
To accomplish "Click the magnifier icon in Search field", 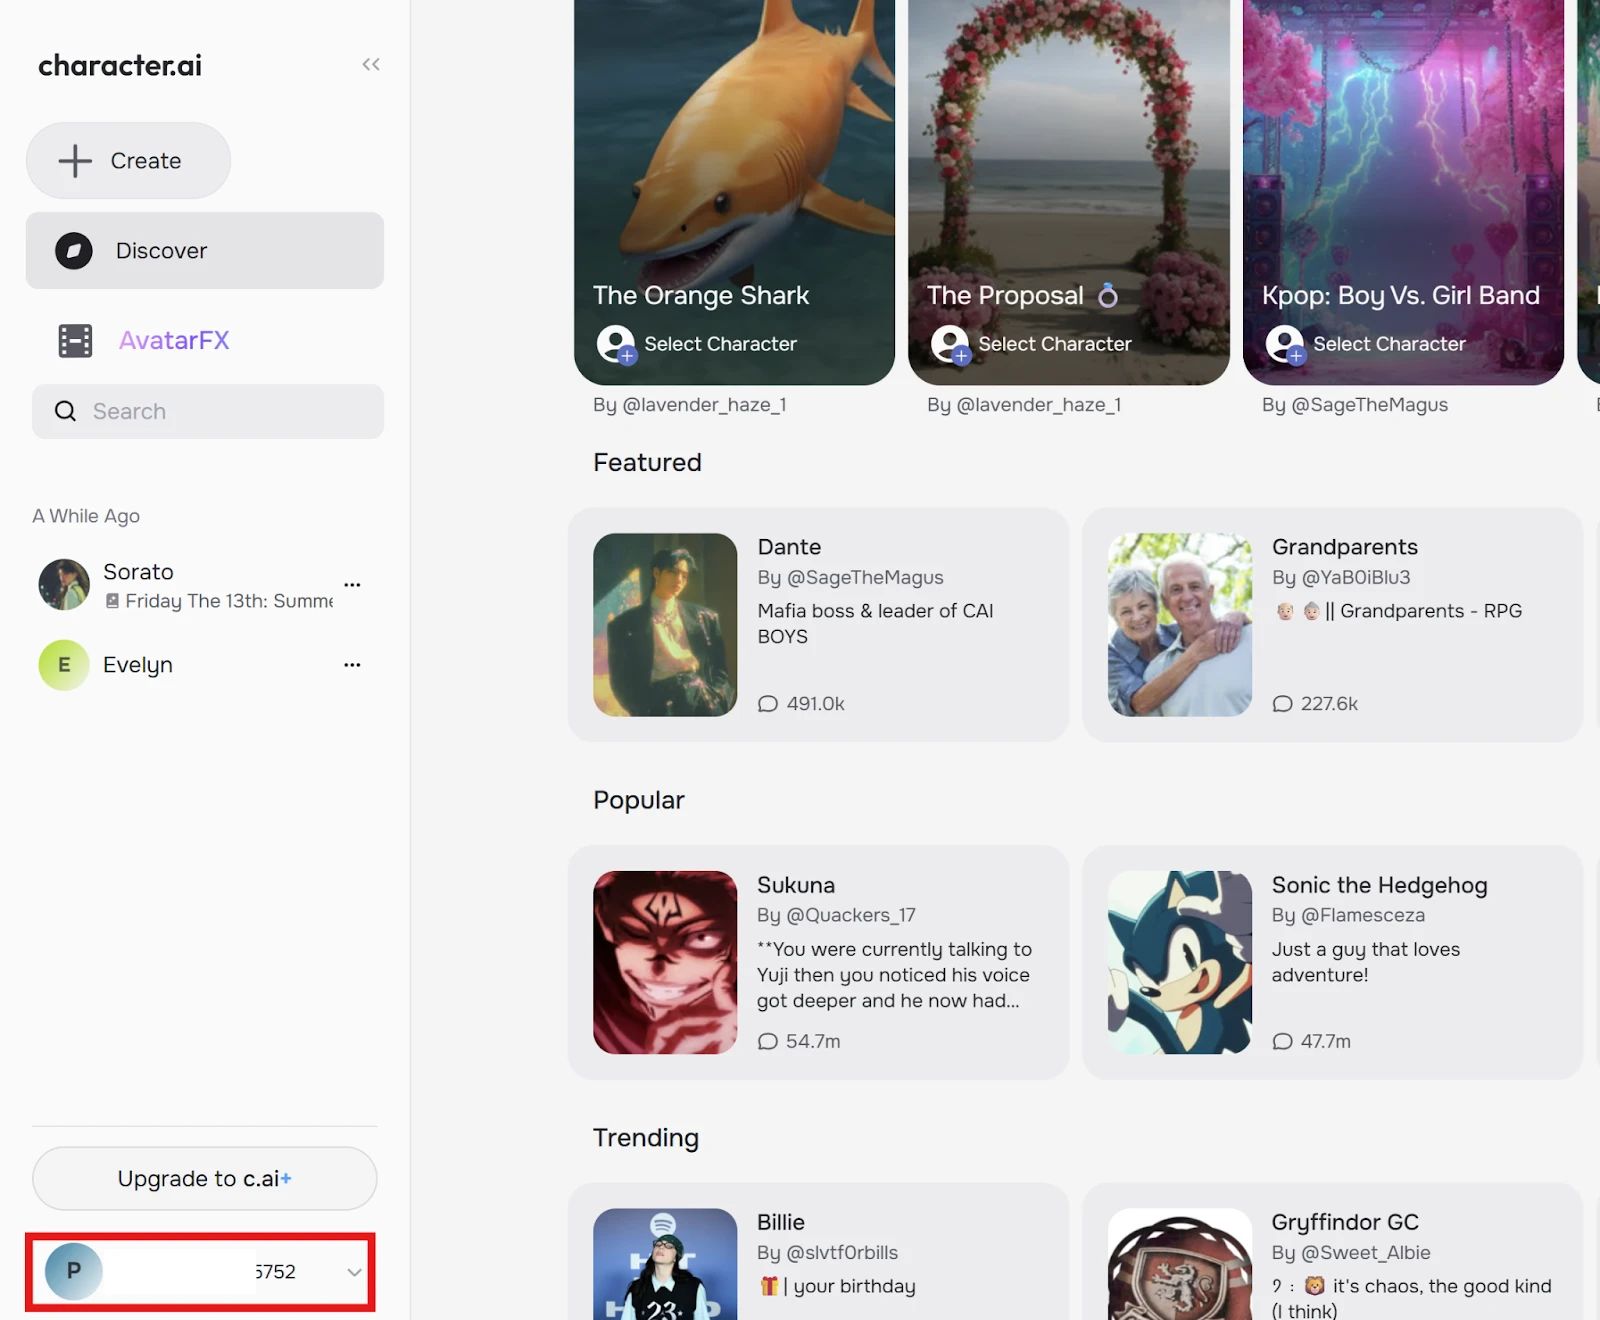I will point(66,411).
